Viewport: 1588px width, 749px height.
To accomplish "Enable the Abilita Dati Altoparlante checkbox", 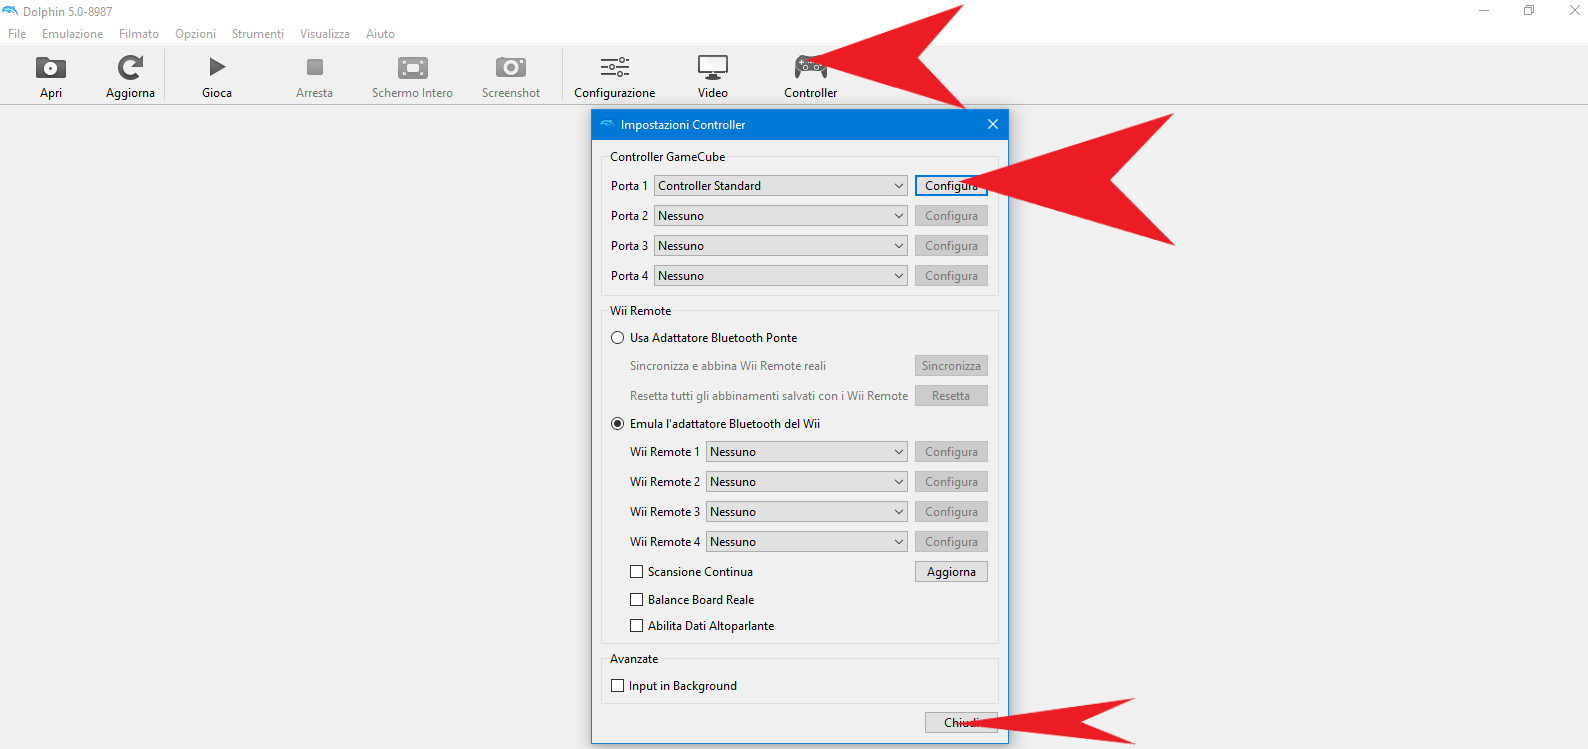I will pyautogui.click(x=637, y=626).
